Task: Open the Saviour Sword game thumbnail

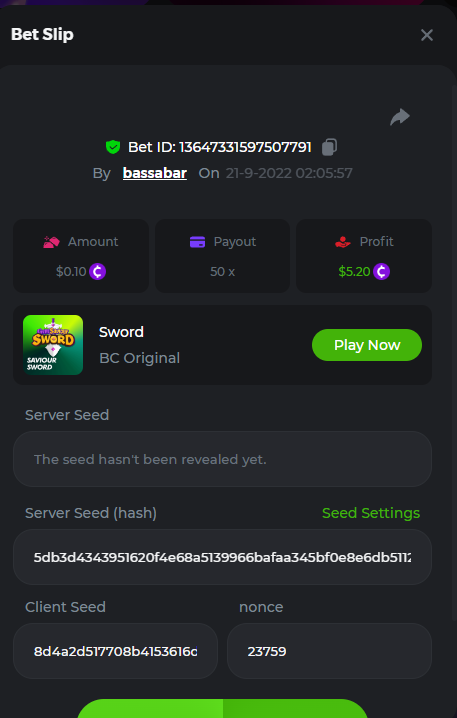Action: (x=53, y=345)
